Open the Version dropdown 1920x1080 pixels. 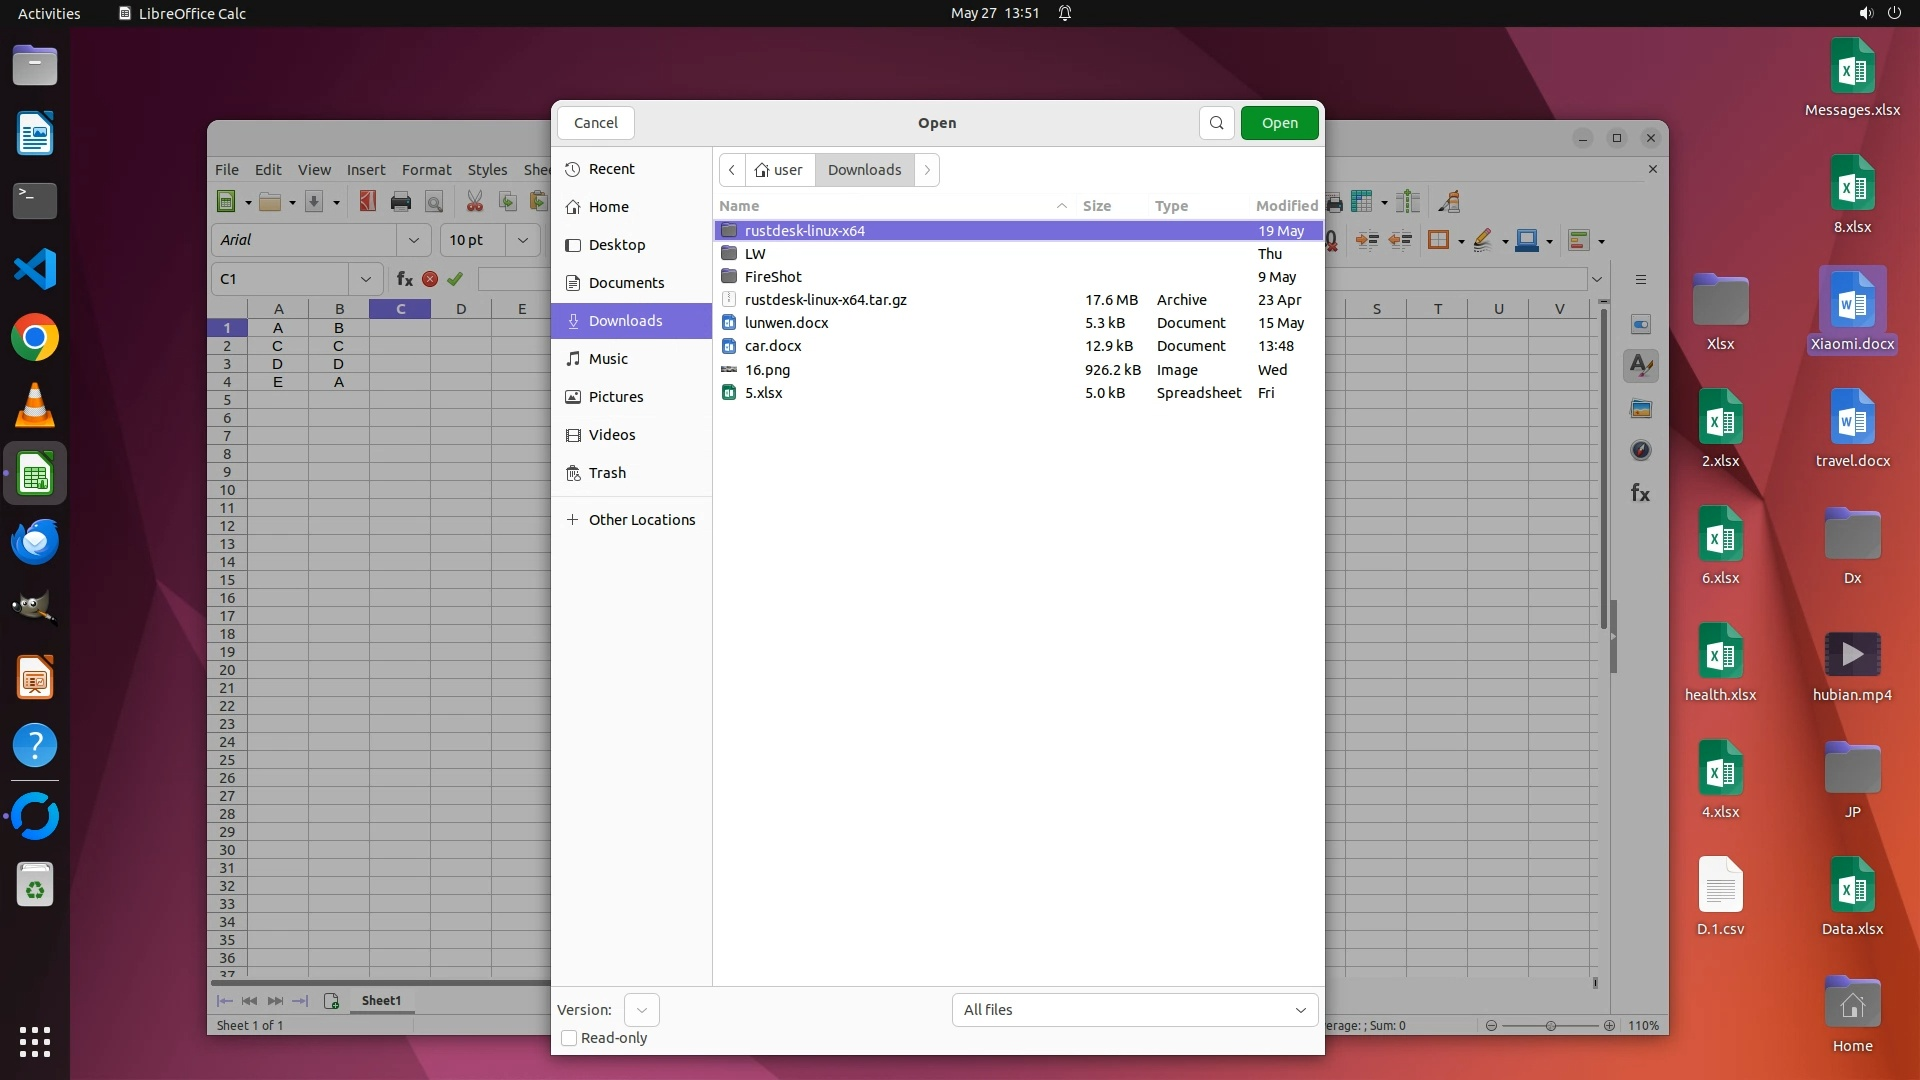coord(641,1010)
